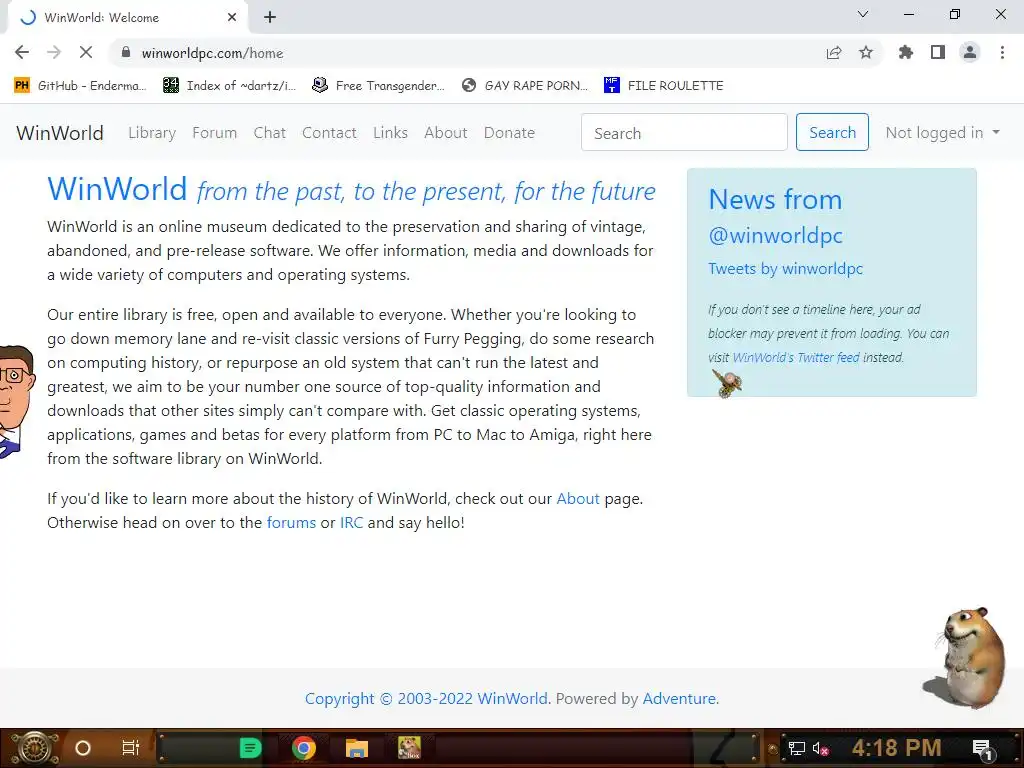Open the notification center icon
The height and width of the screenshot is (768, 1024).
pyautogui.click(x=982, y=749)
